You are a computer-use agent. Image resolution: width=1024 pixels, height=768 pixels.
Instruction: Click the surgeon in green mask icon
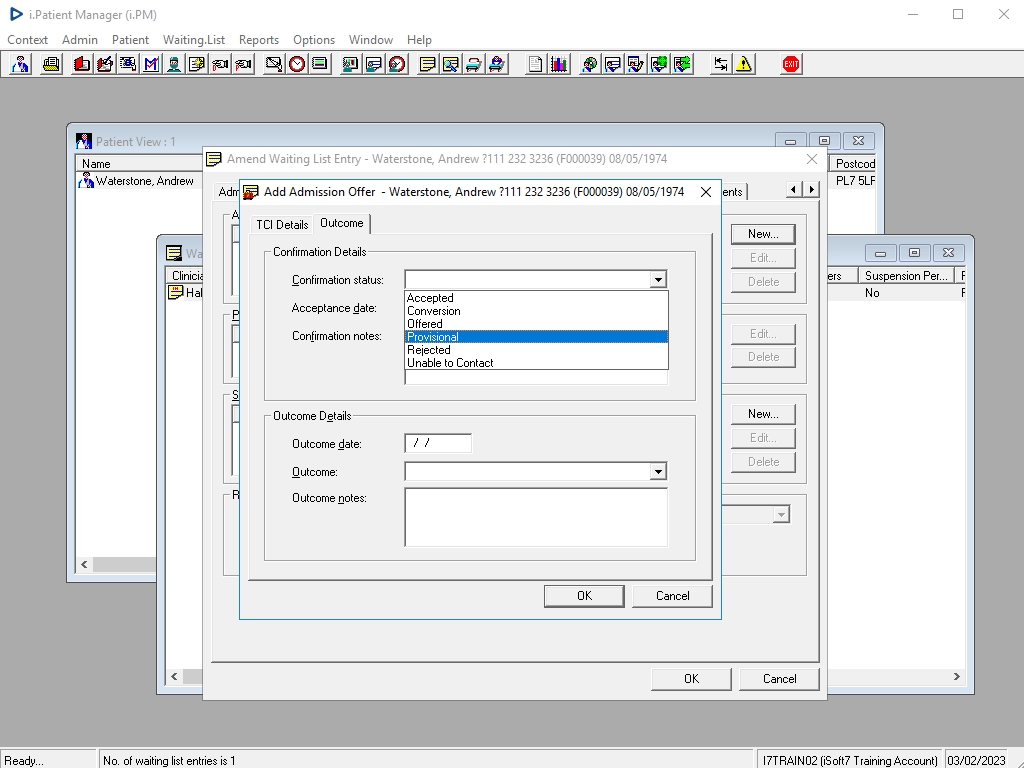(x=174, y=64)
